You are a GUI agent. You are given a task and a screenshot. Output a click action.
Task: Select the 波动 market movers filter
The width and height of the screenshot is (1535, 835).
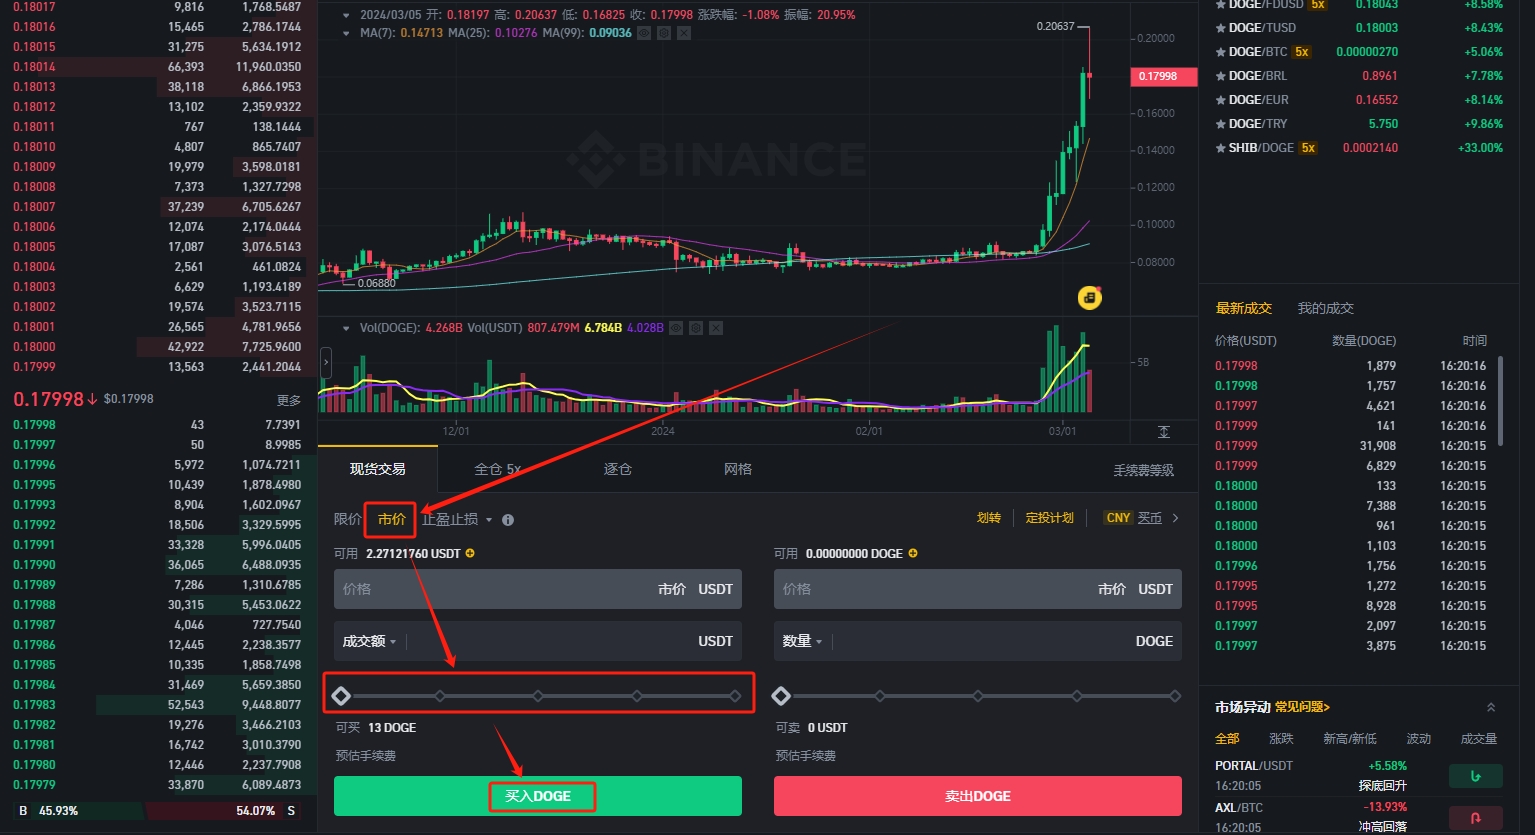(x=1418, y=738)
